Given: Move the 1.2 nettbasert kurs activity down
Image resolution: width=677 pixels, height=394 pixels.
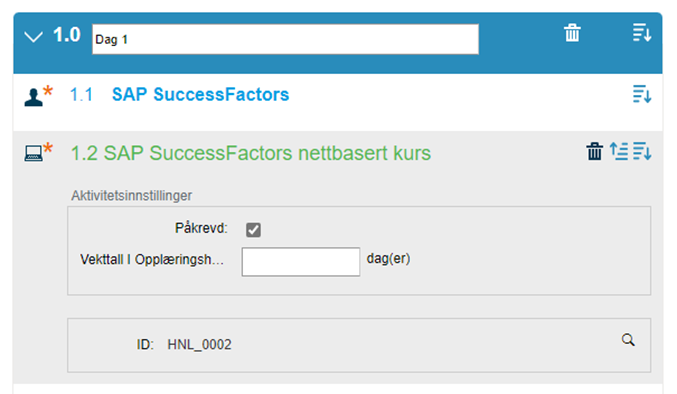Looking at the screenshot, I should [642, 151].
